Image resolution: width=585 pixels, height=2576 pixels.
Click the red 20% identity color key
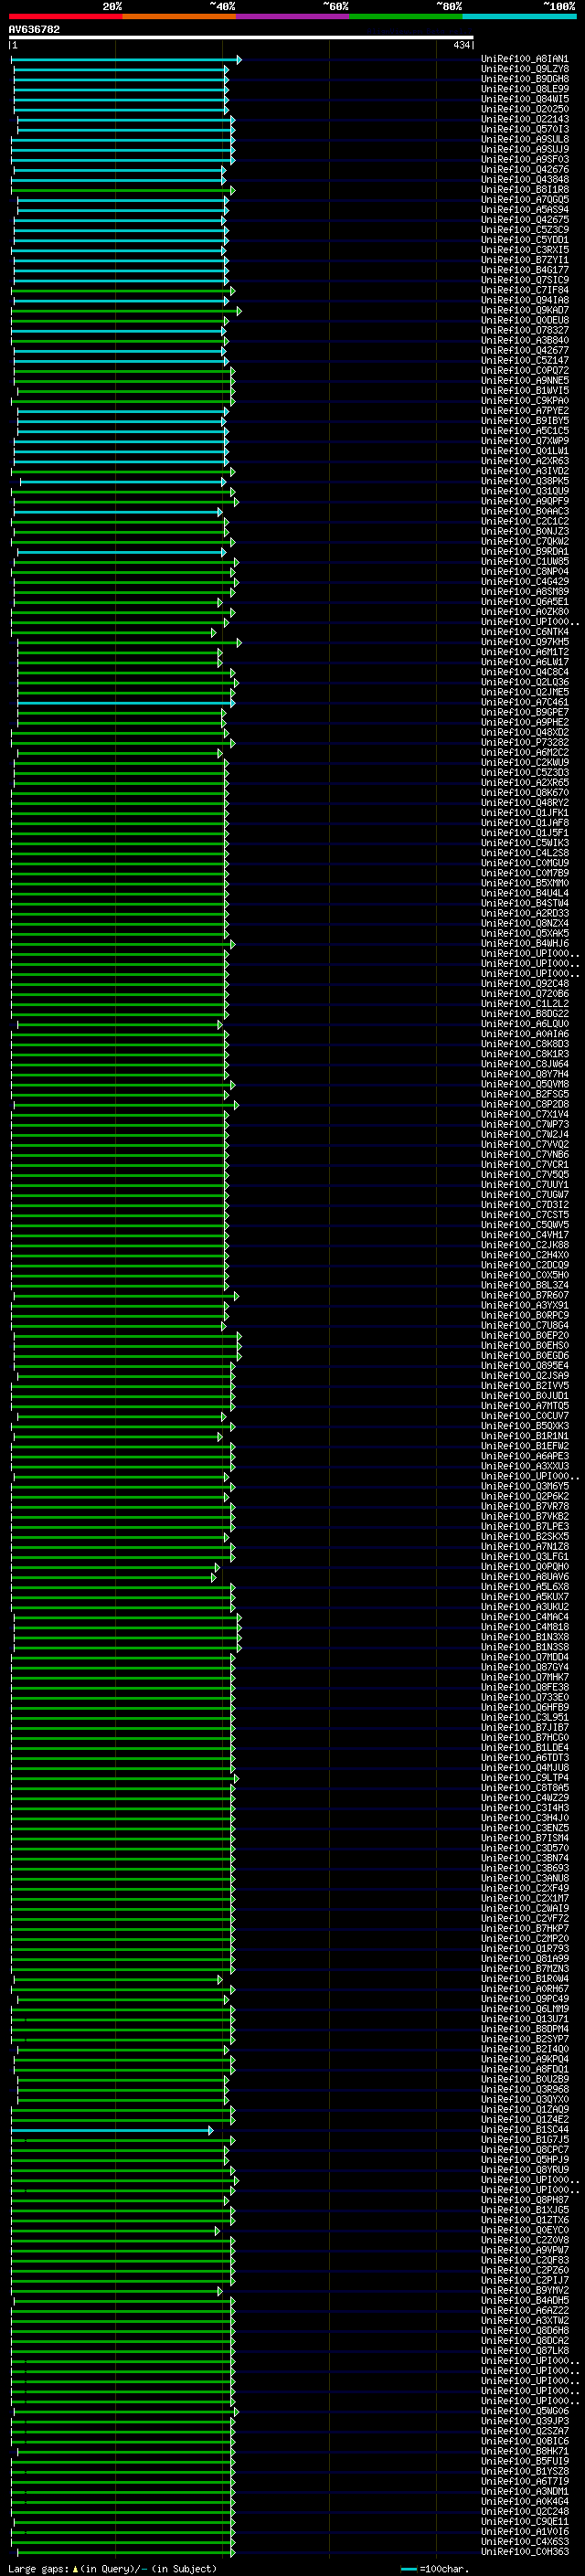point(65,16)
